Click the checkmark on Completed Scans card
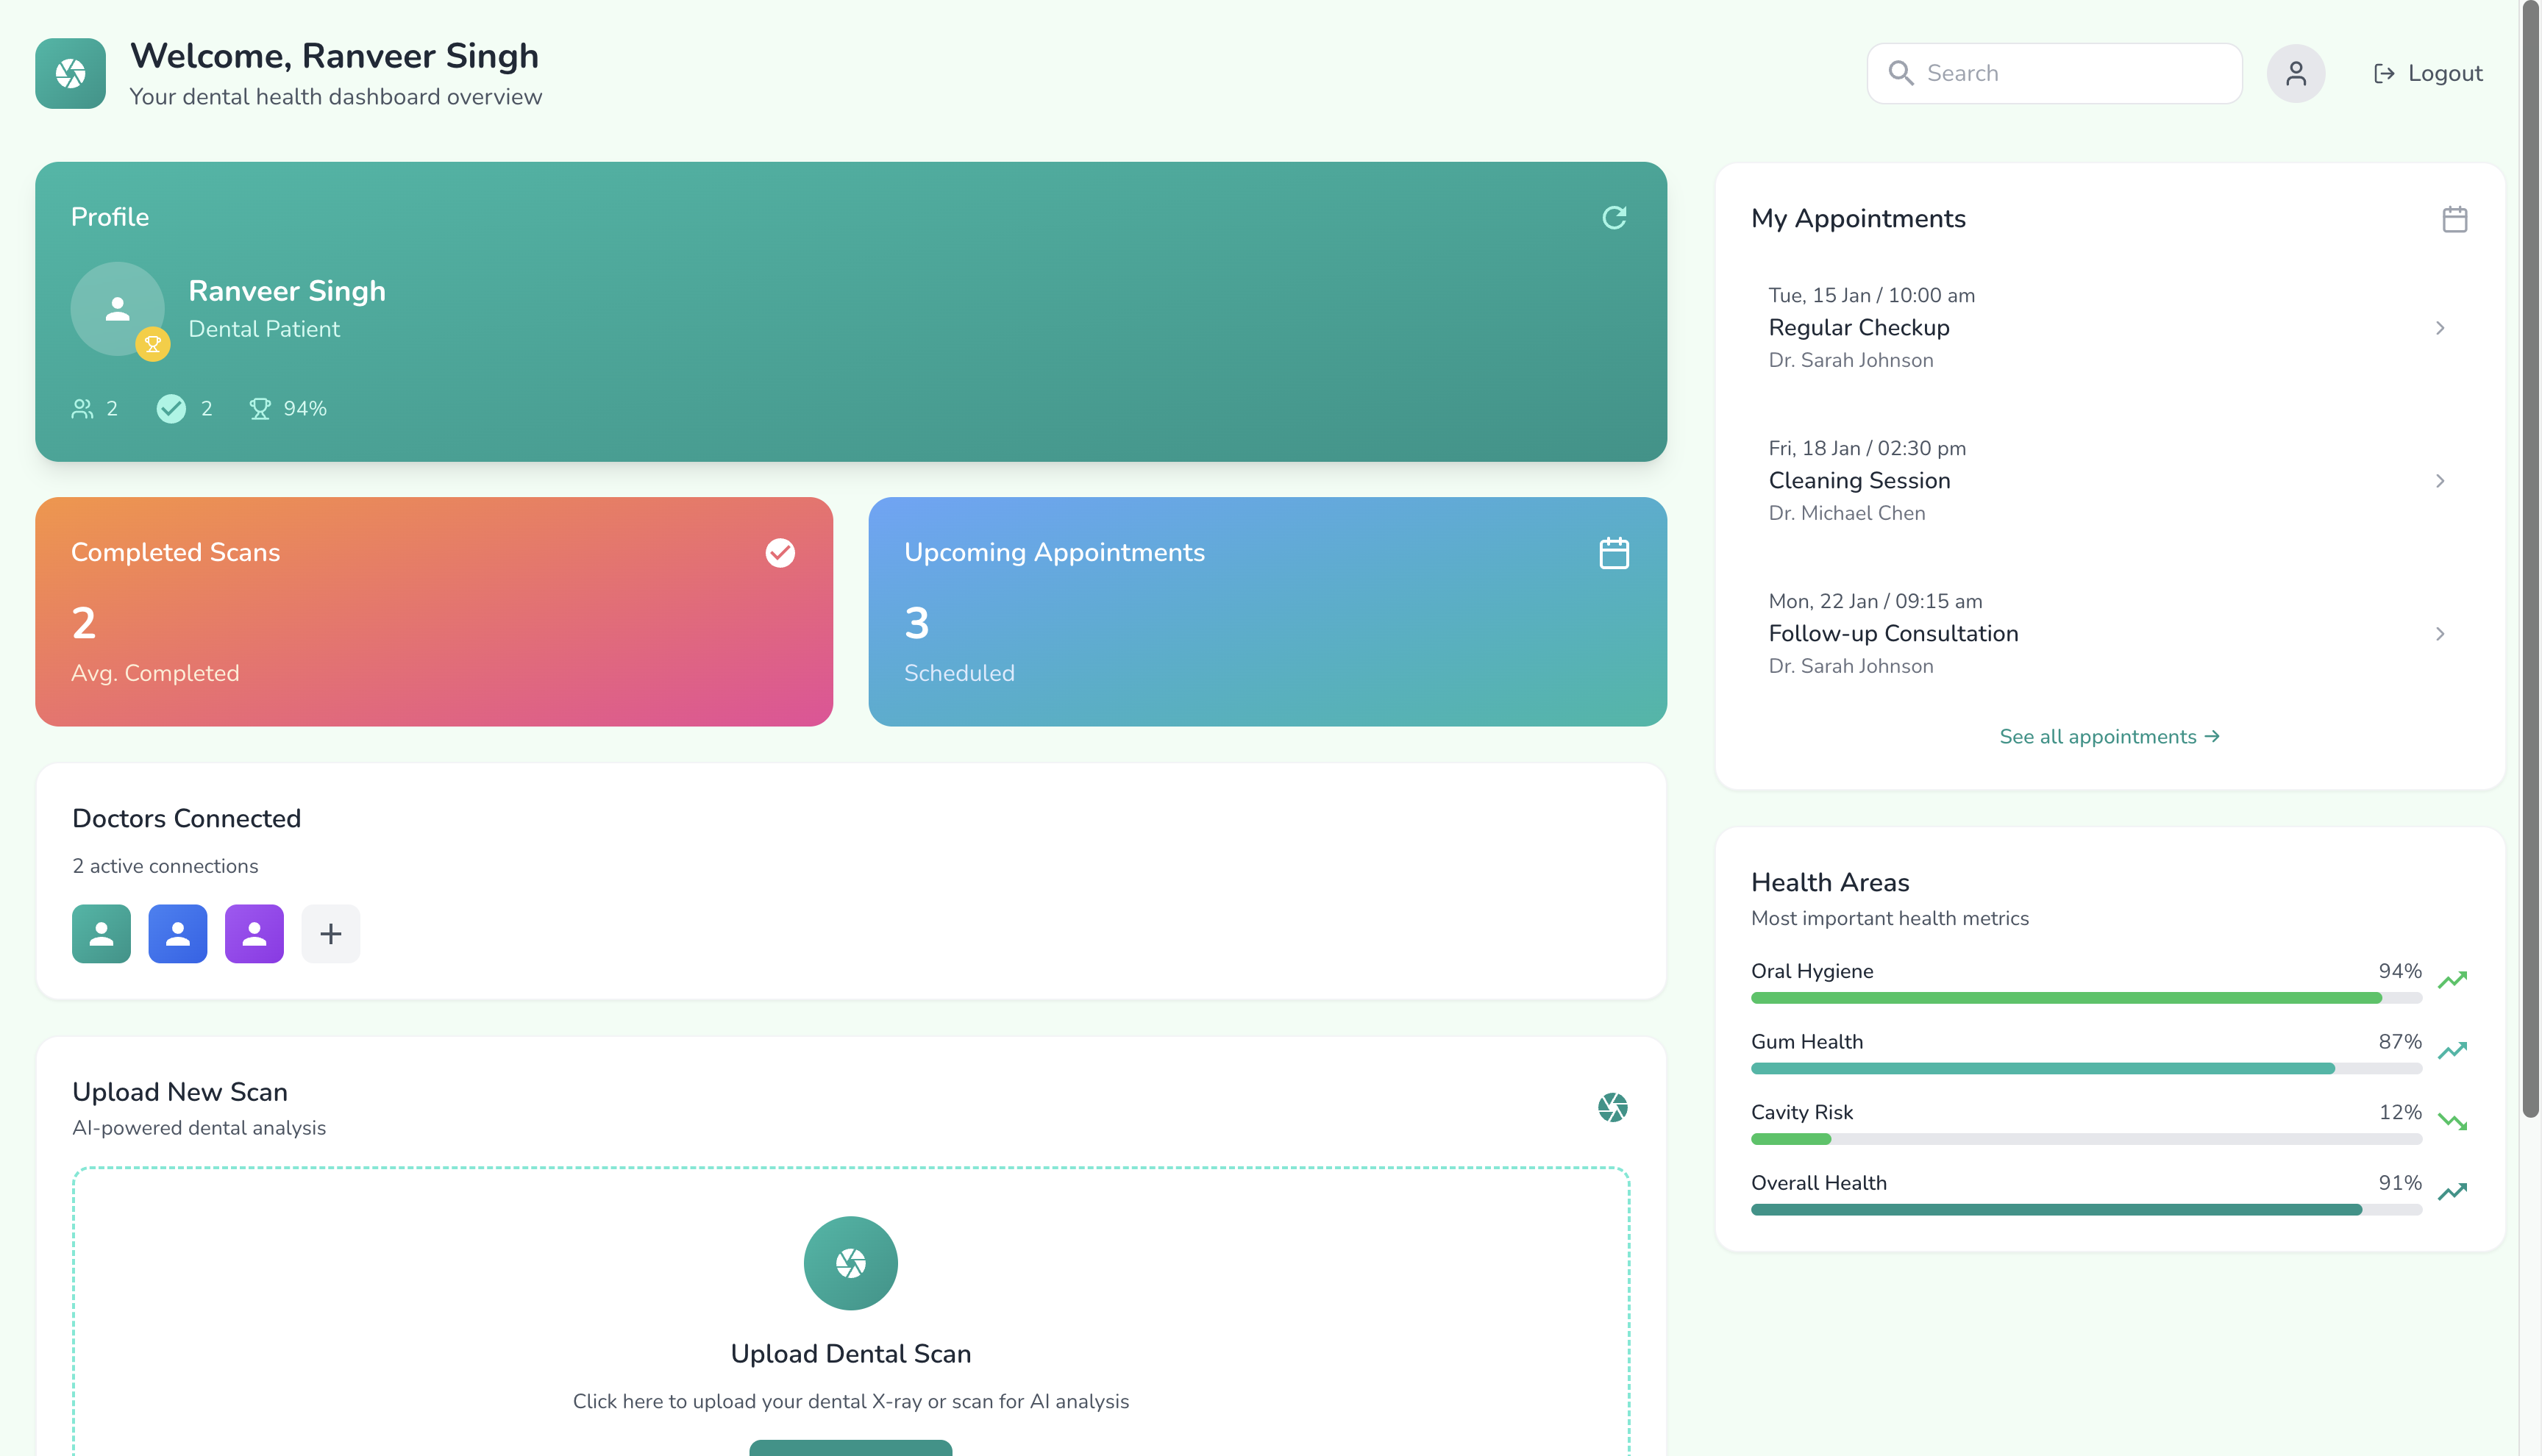 pyautogui.click(x=780, y=553)
